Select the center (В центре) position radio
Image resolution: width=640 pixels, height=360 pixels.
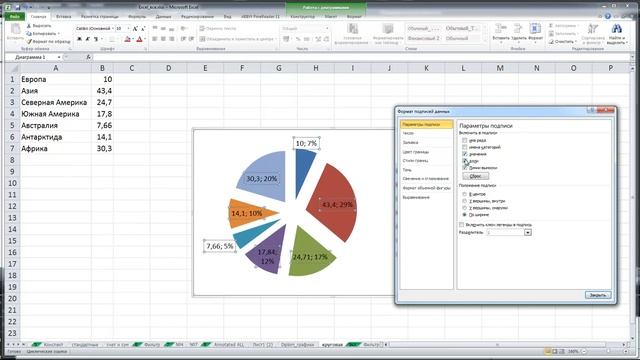(x=464, y=194)
